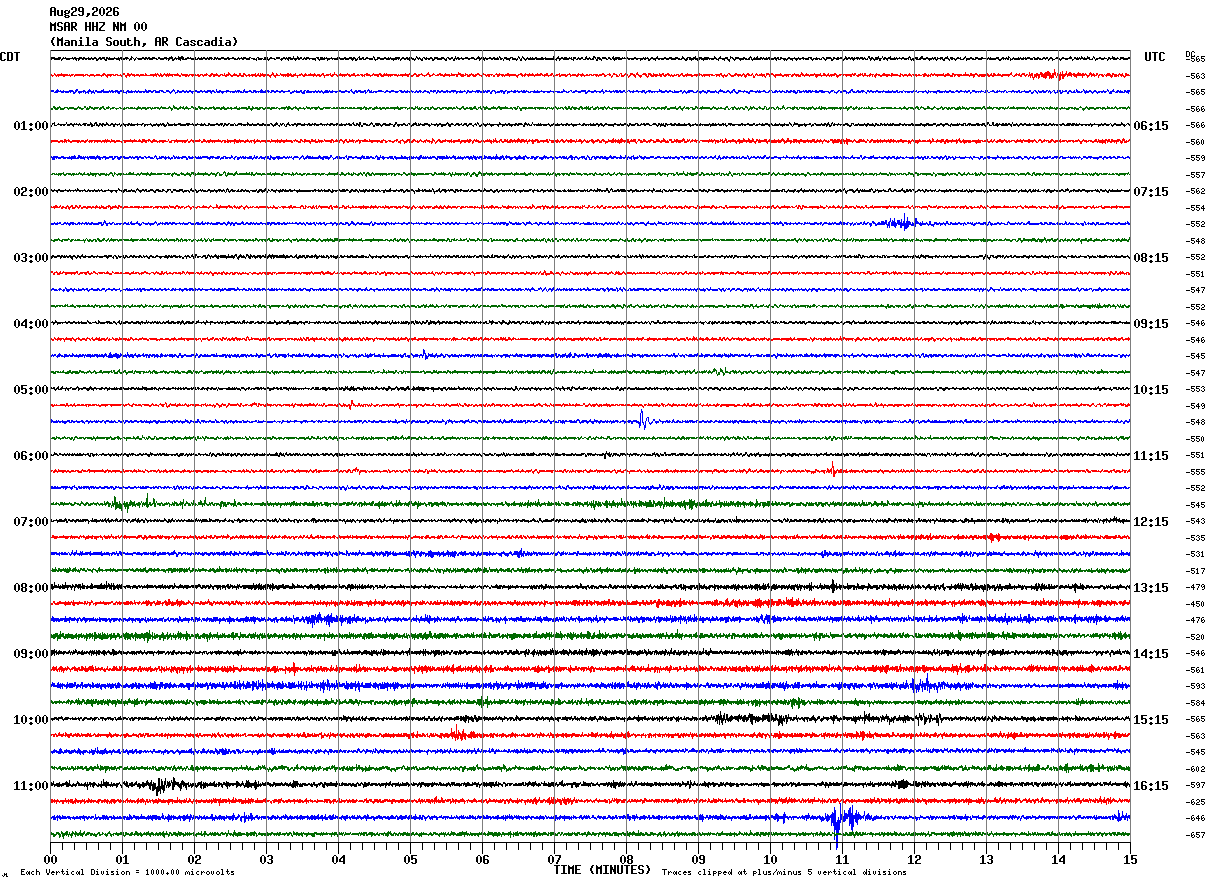Click the CDT timezone header

point(10,57)
